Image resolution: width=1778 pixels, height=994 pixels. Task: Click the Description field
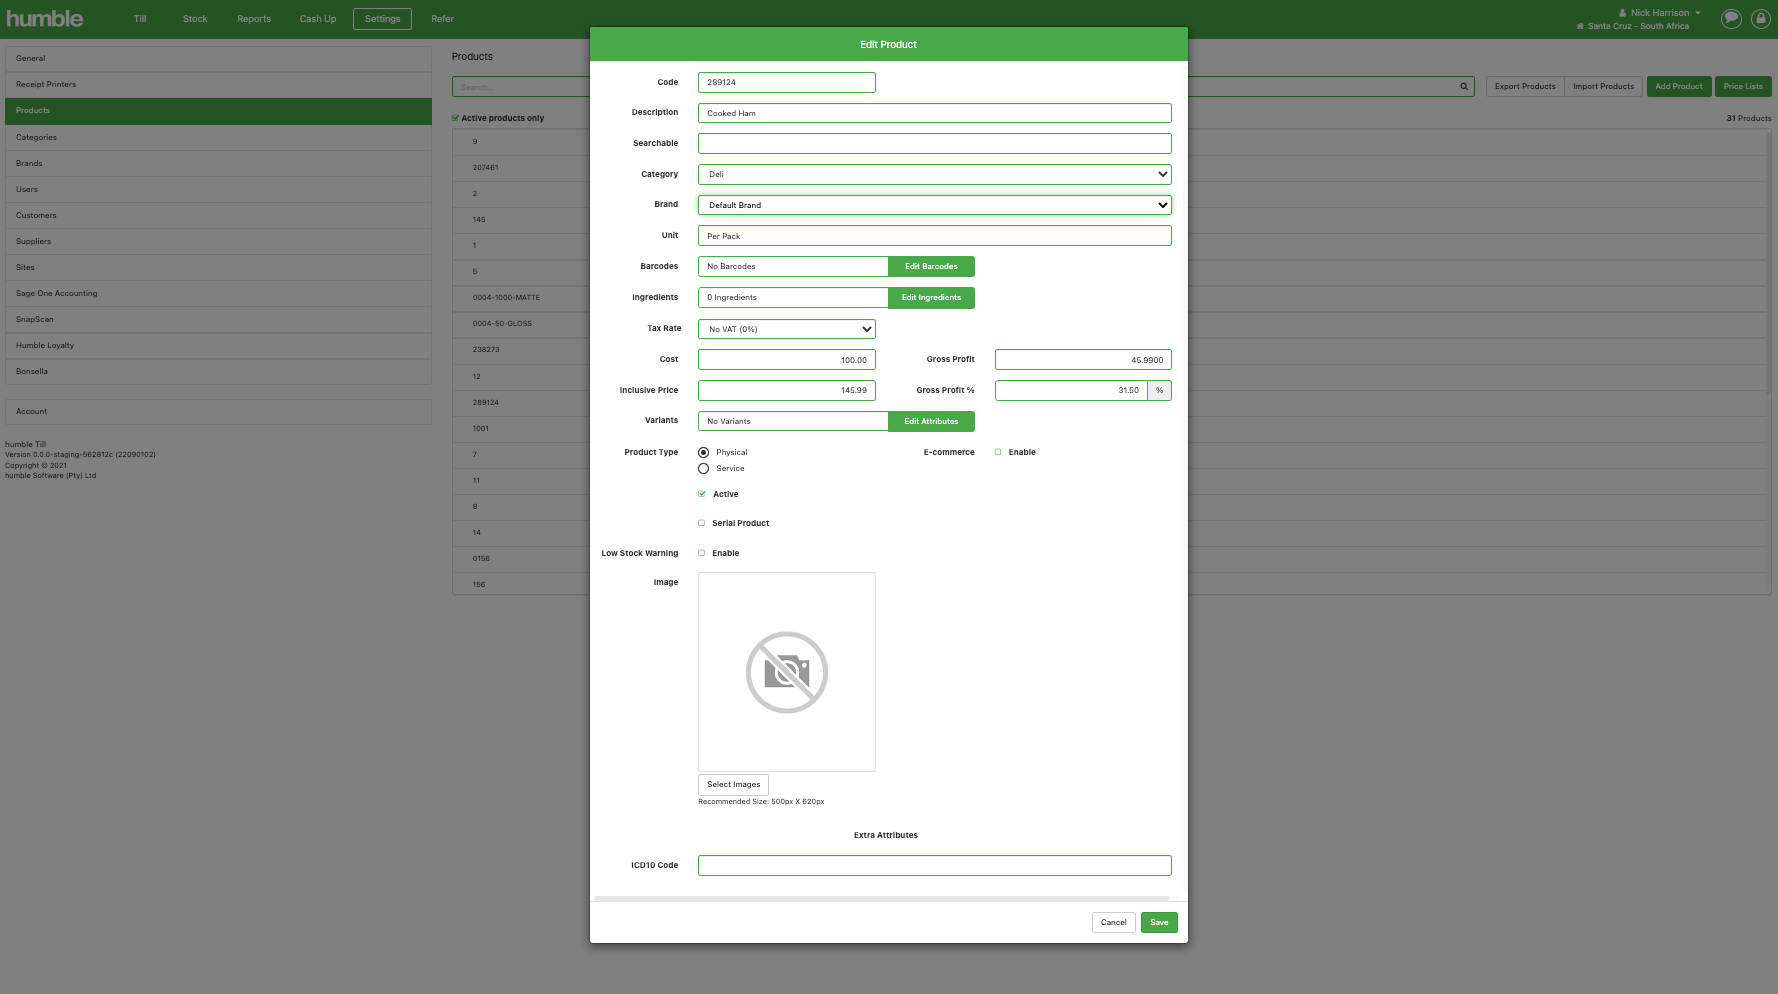point(934,113)
